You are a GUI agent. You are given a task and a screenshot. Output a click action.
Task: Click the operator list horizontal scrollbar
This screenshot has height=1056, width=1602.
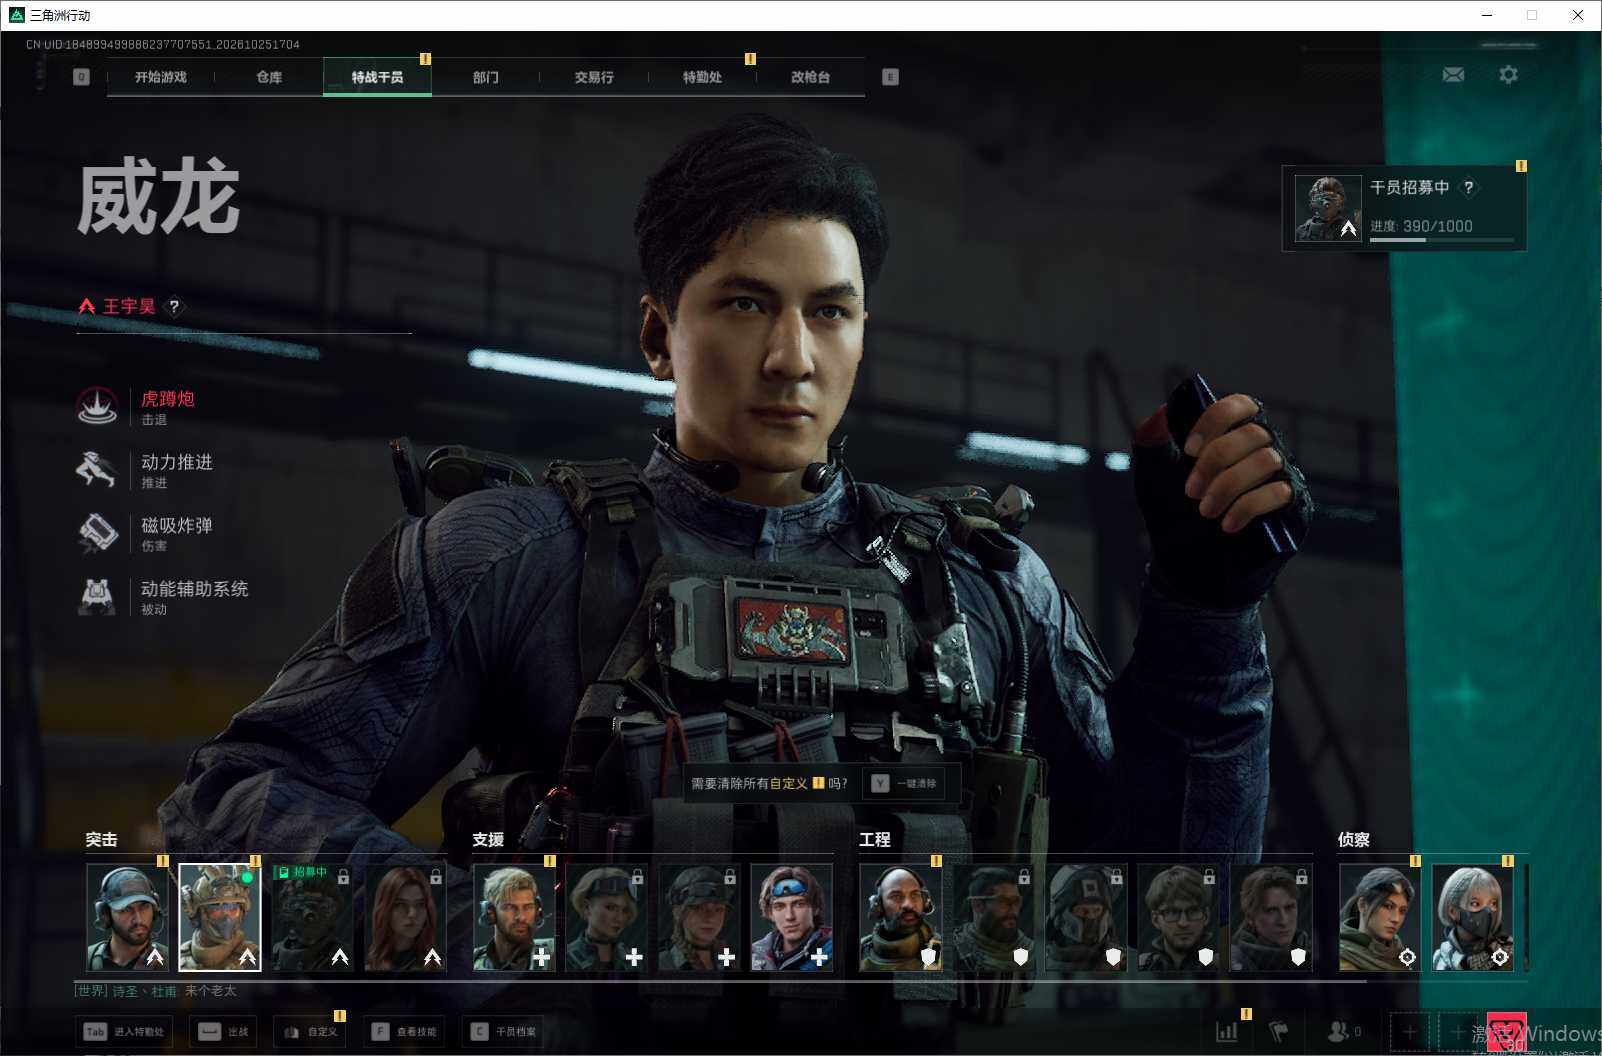click(x=721, y=981)
